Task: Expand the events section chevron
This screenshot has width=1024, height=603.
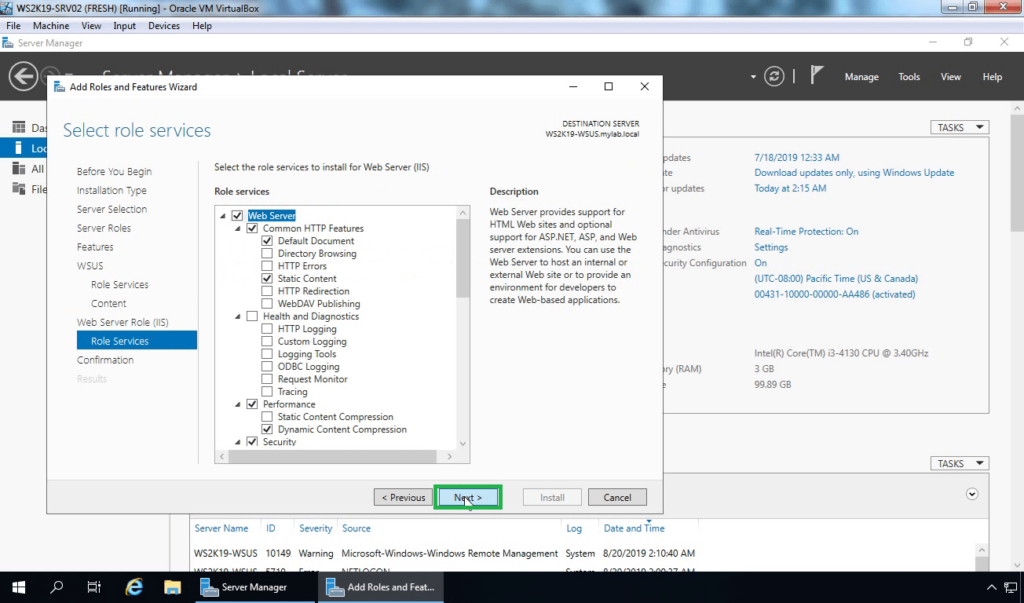Action: point(972,494)
